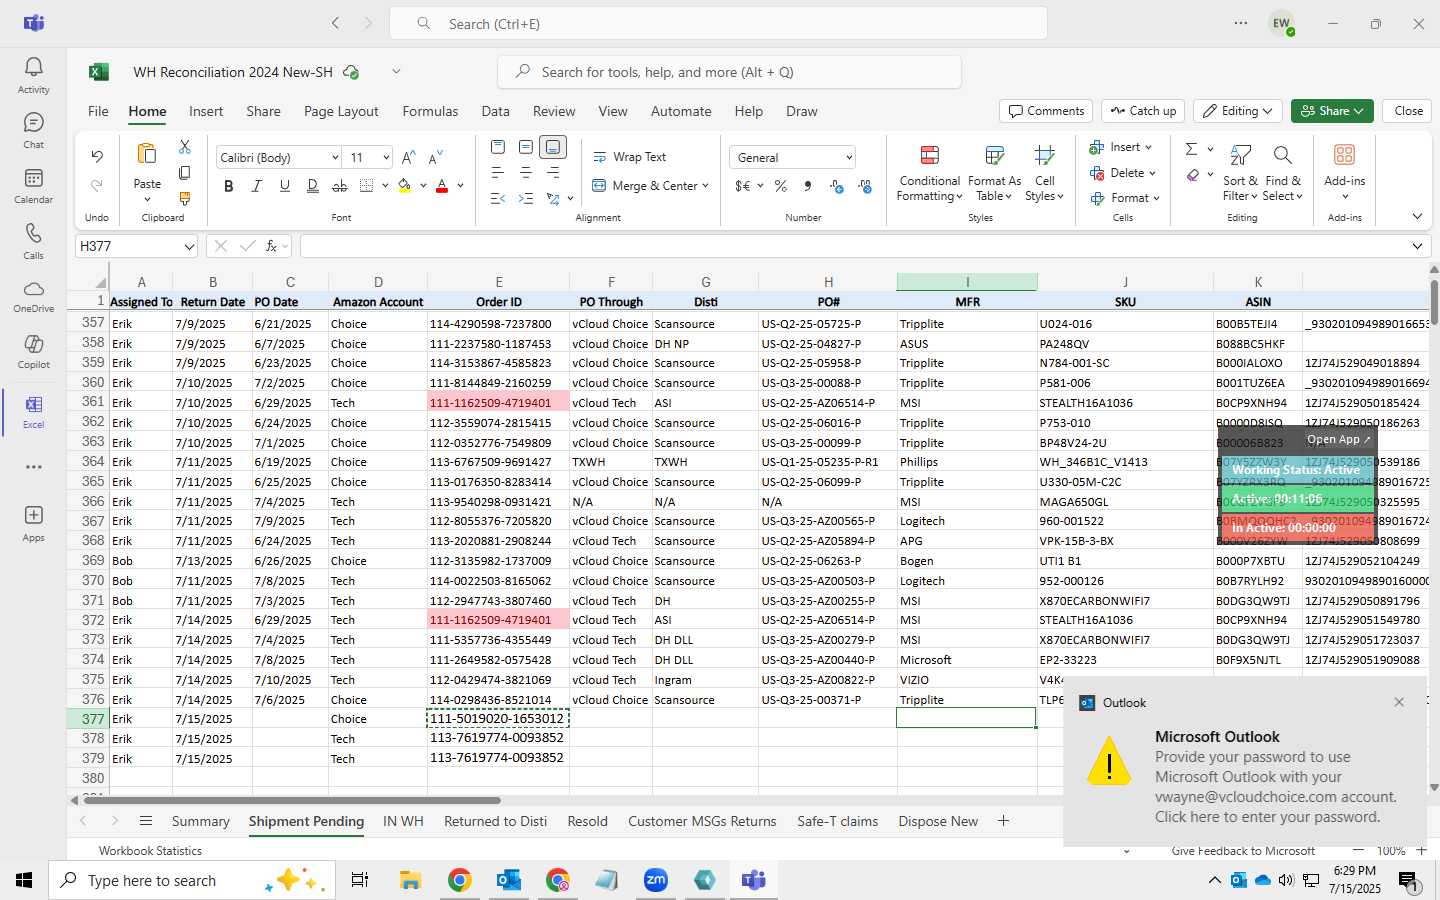Toggle Strikethrough formatting
The image size is (1440, 900).
click(340, 186)
